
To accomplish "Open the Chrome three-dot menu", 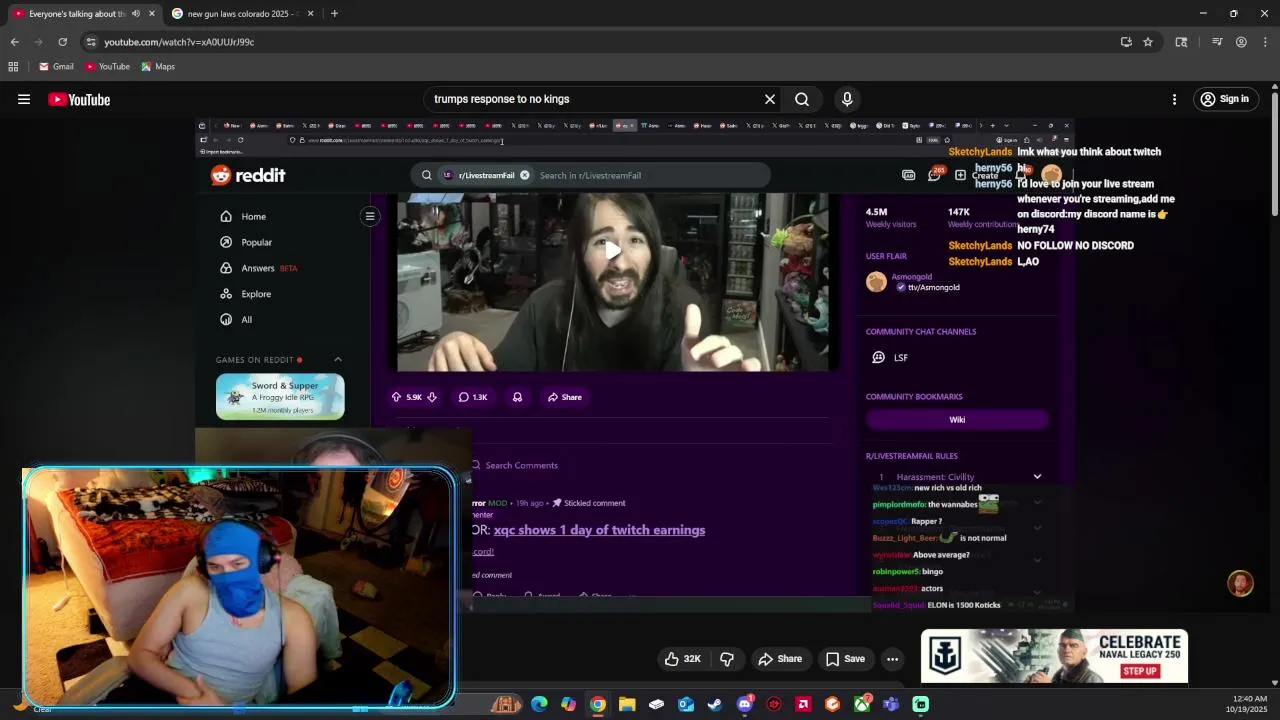I will point(1264,42).
